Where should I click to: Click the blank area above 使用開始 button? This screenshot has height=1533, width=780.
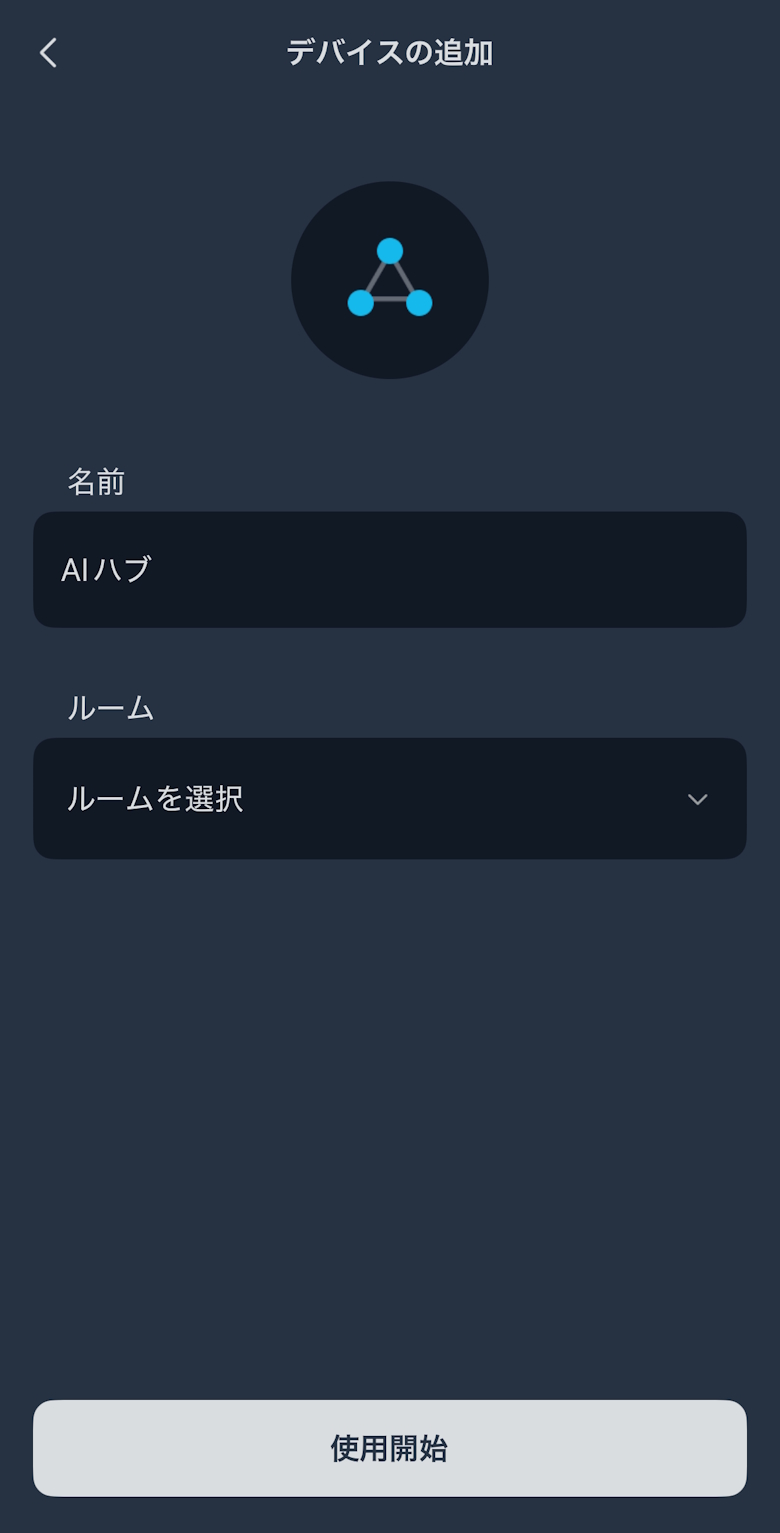[x=390, y=1200]
